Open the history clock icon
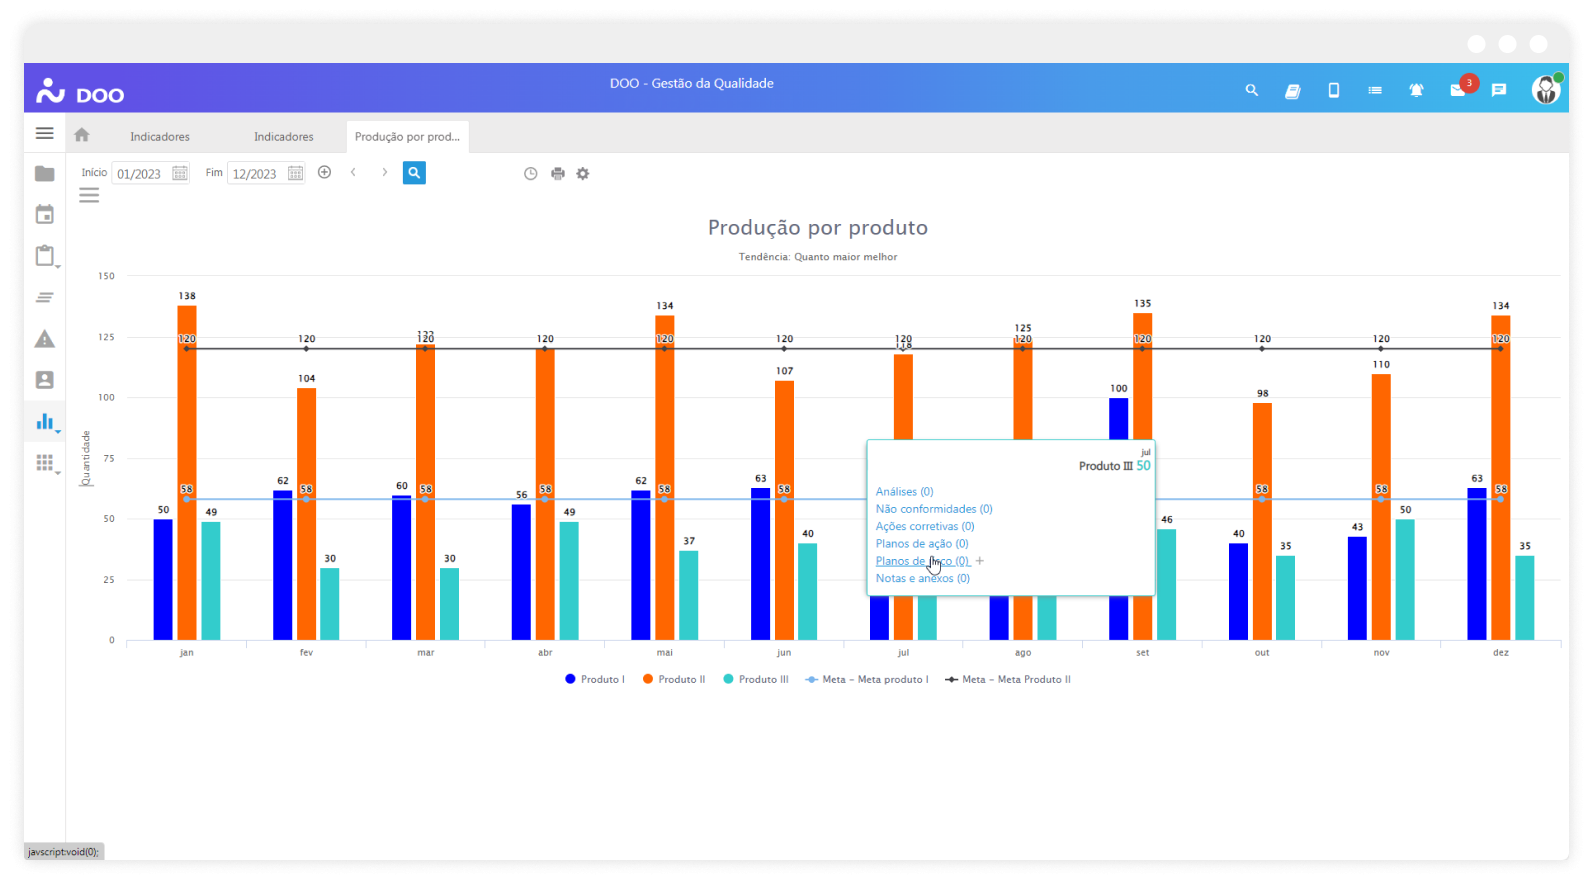The image size is (1593, 884). coord(531,173)
